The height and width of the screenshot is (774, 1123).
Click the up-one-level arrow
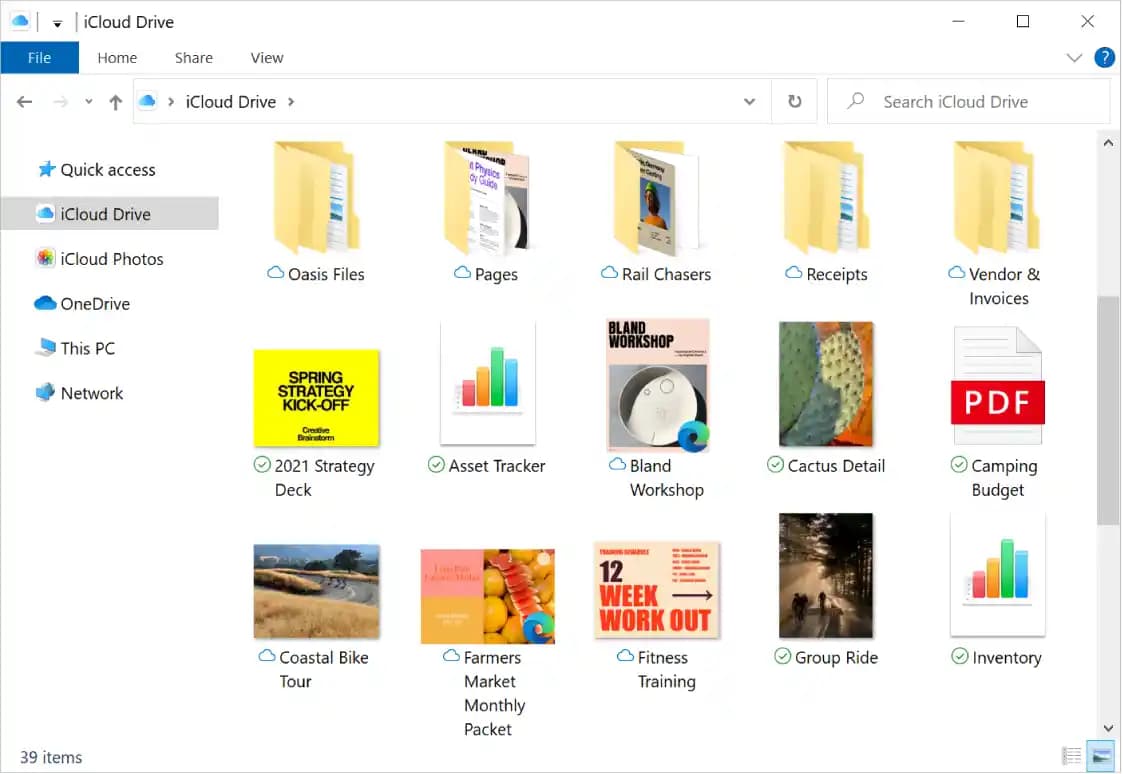click(x=115, y=101)
